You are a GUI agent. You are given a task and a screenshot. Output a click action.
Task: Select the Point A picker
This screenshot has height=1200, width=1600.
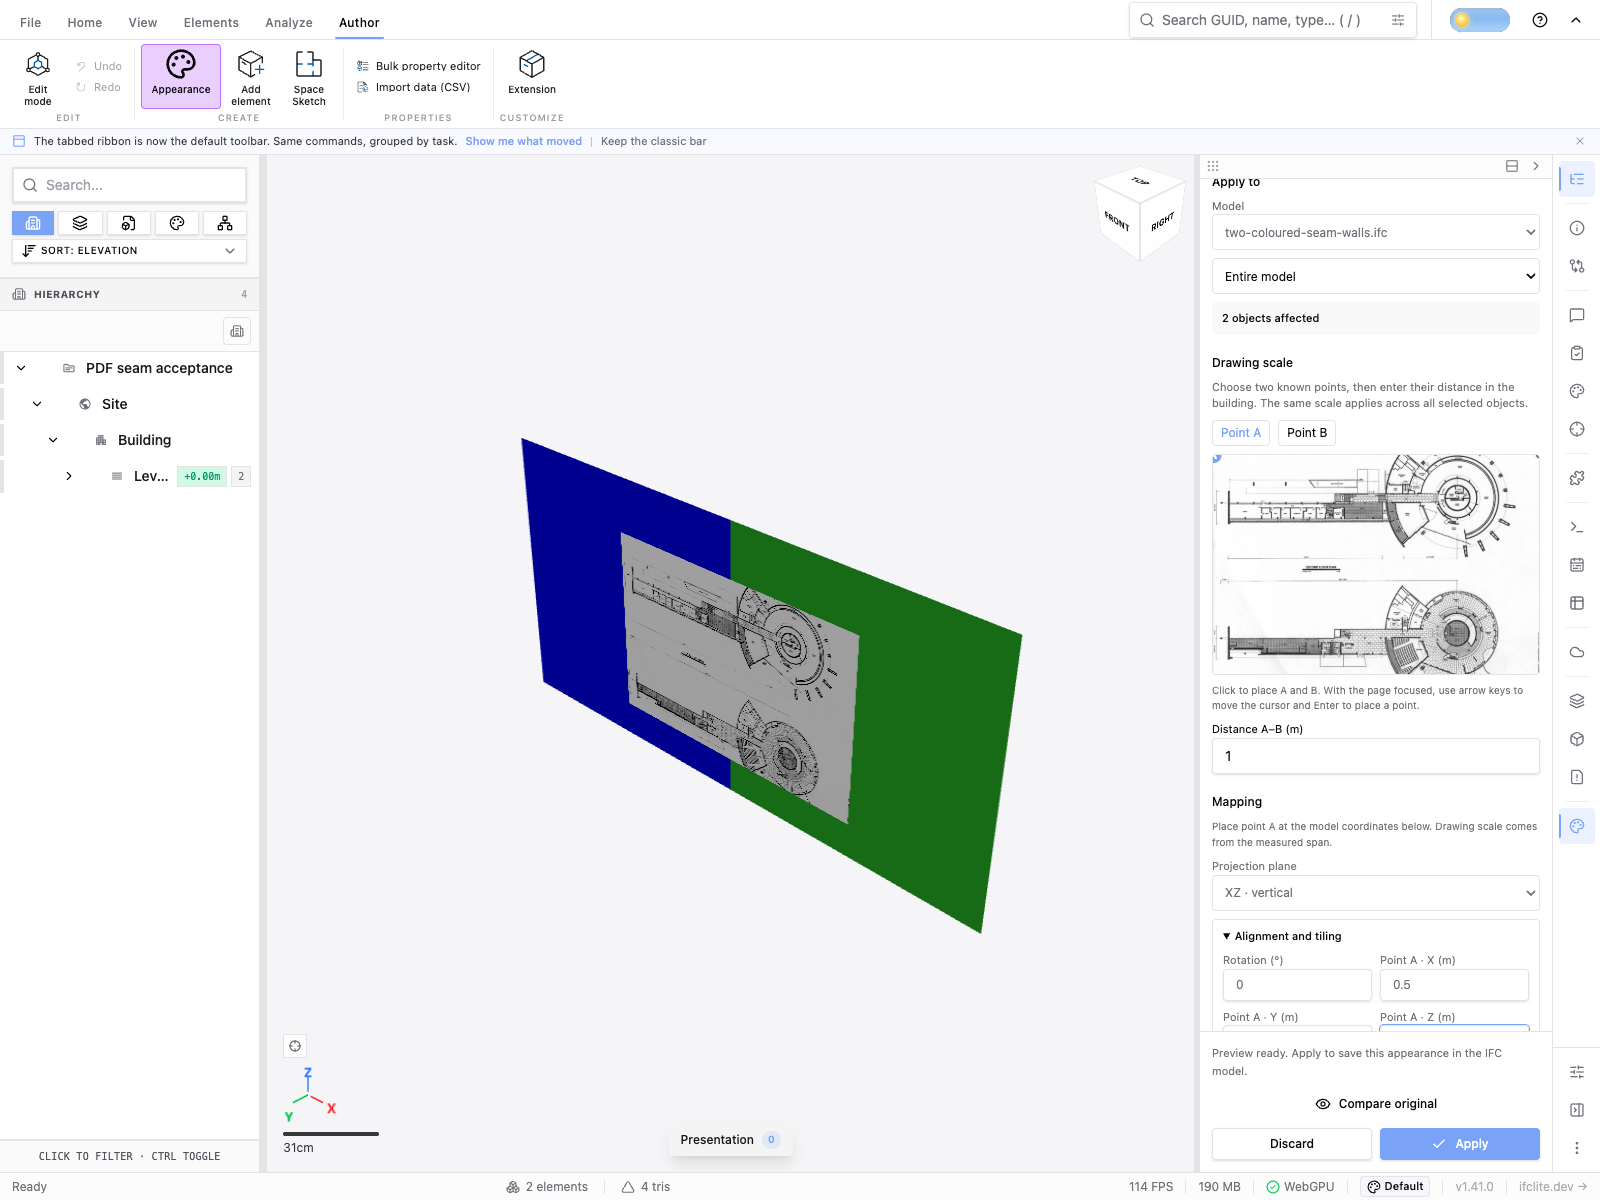pyautogui.click(x=1241, y=433)
